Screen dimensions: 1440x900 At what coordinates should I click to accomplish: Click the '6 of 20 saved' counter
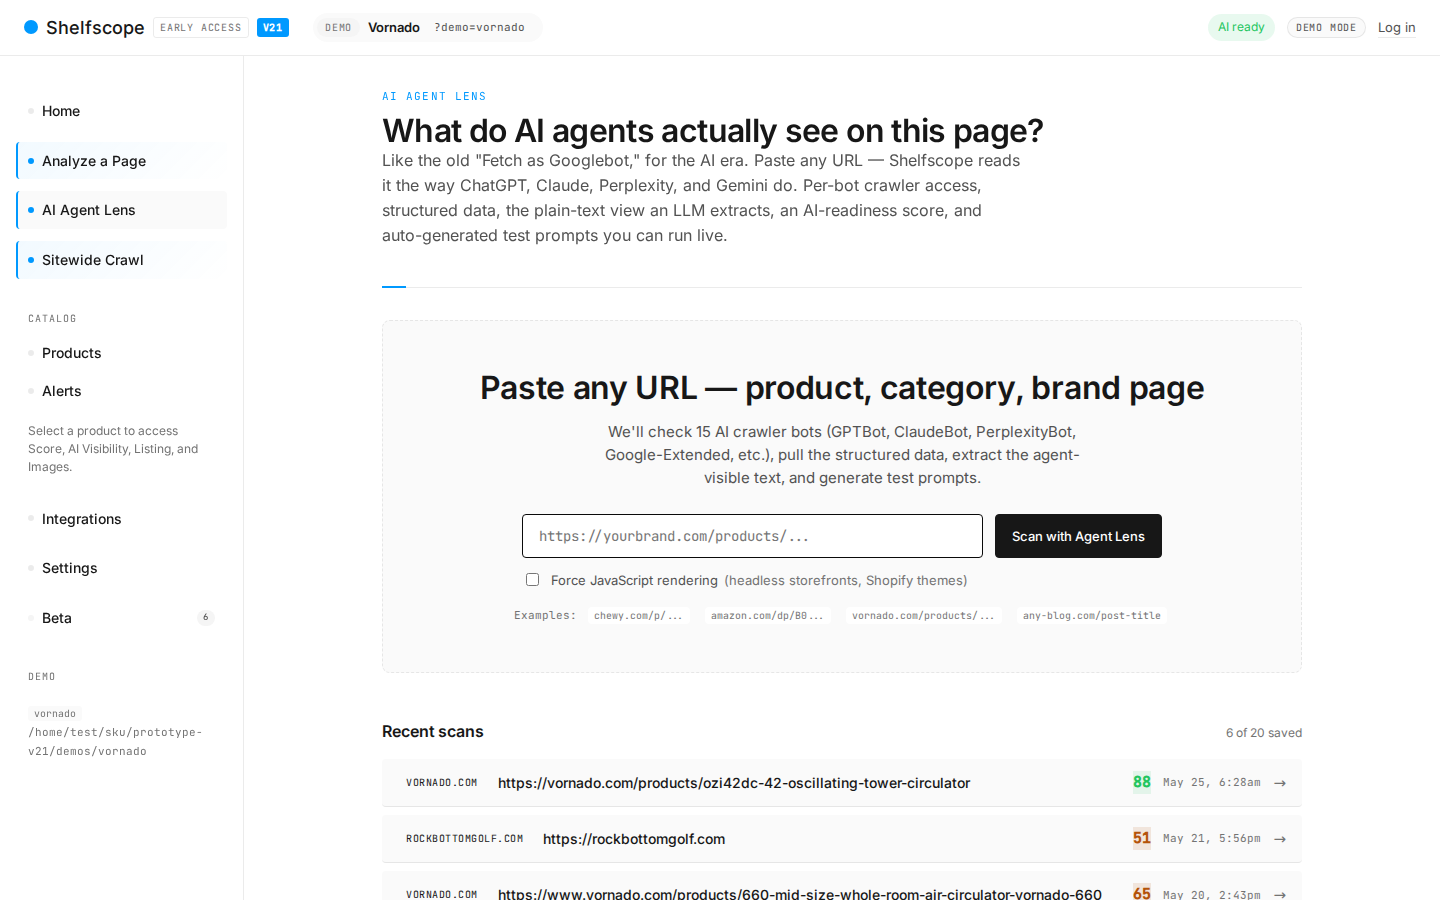point(1264,733)
